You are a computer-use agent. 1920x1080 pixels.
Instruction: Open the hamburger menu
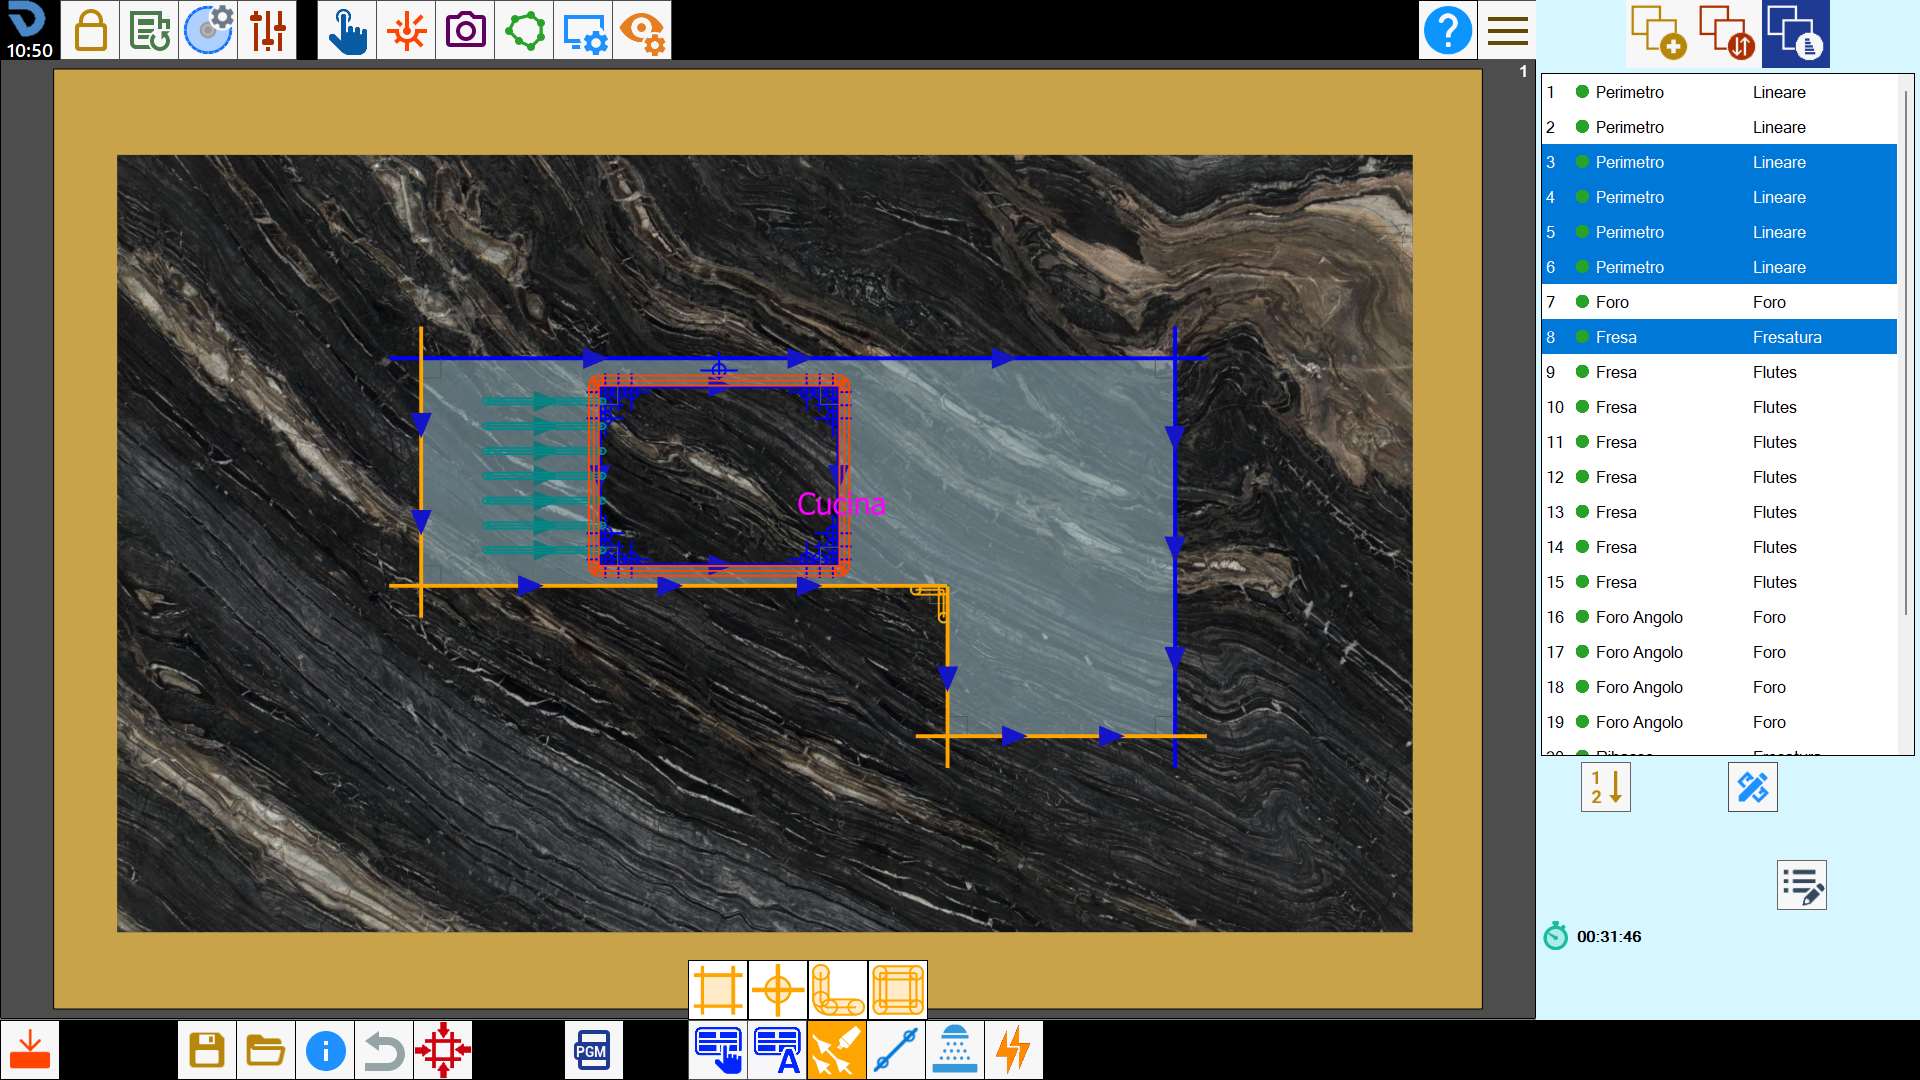point(1507,30)
